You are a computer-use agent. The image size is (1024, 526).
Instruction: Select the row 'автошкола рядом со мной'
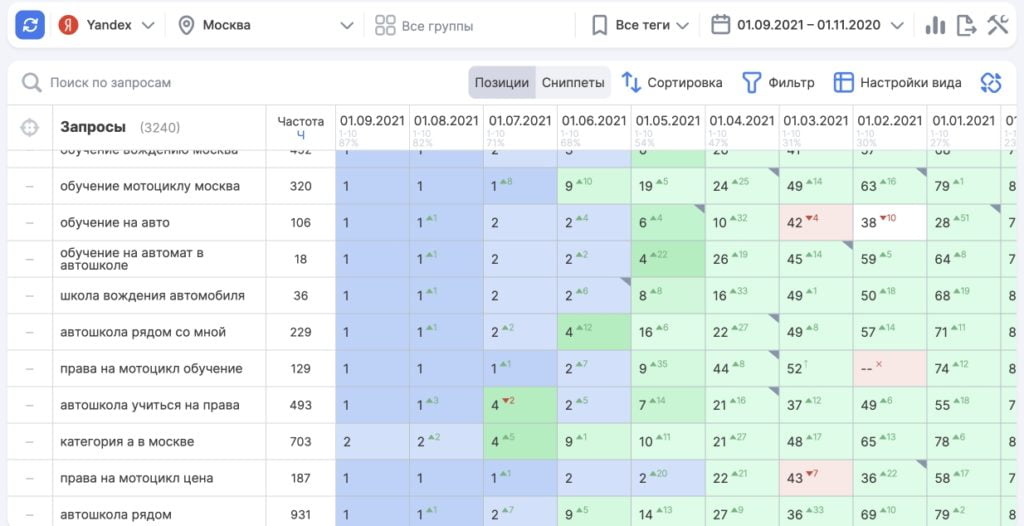point(143,332)
